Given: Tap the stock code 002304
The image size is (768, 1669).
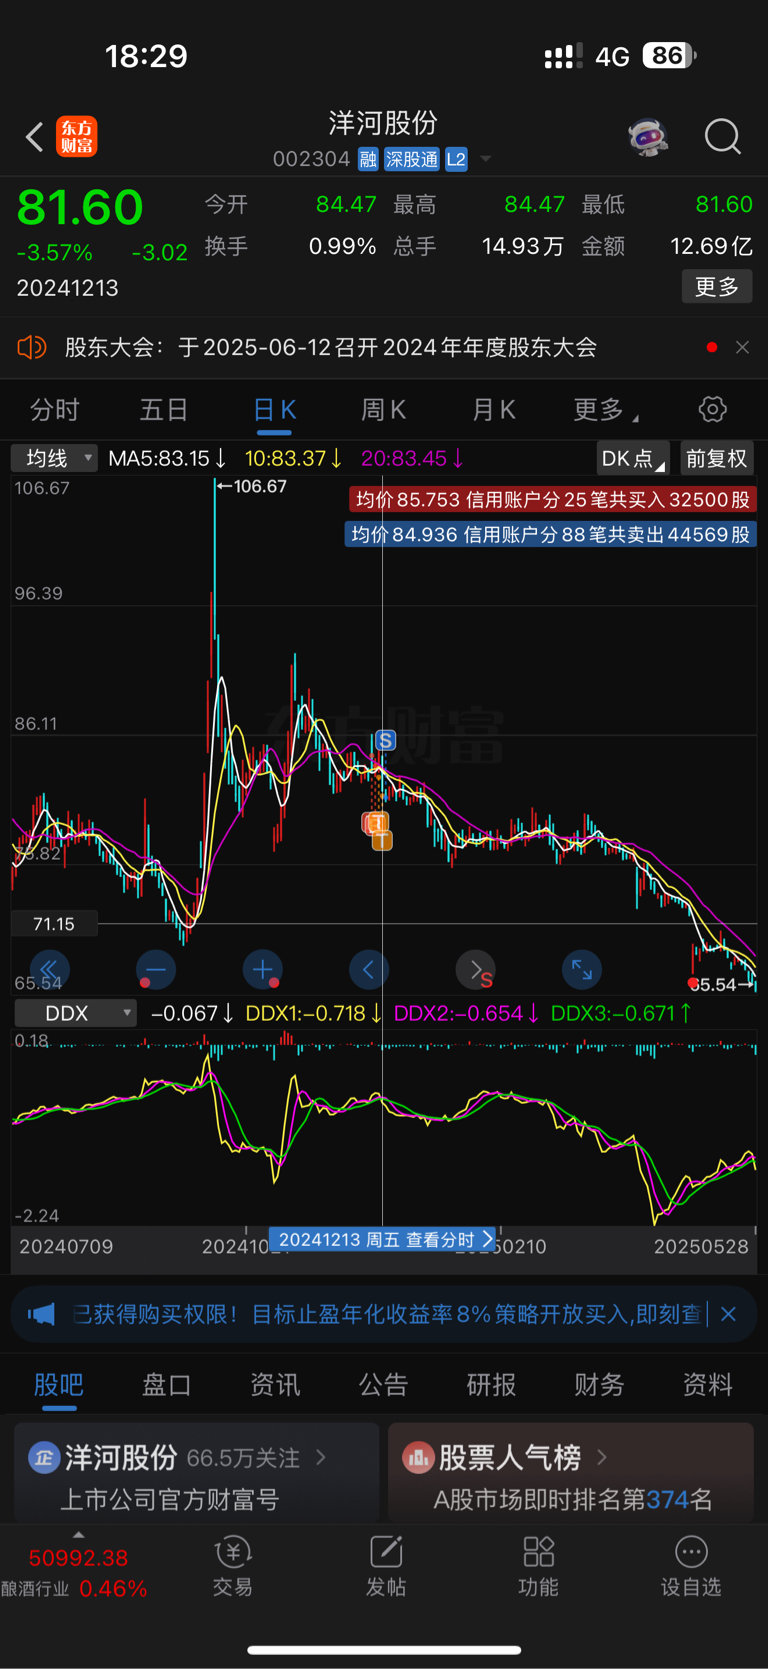Looking at the screenshot, I should click(311, 159).
